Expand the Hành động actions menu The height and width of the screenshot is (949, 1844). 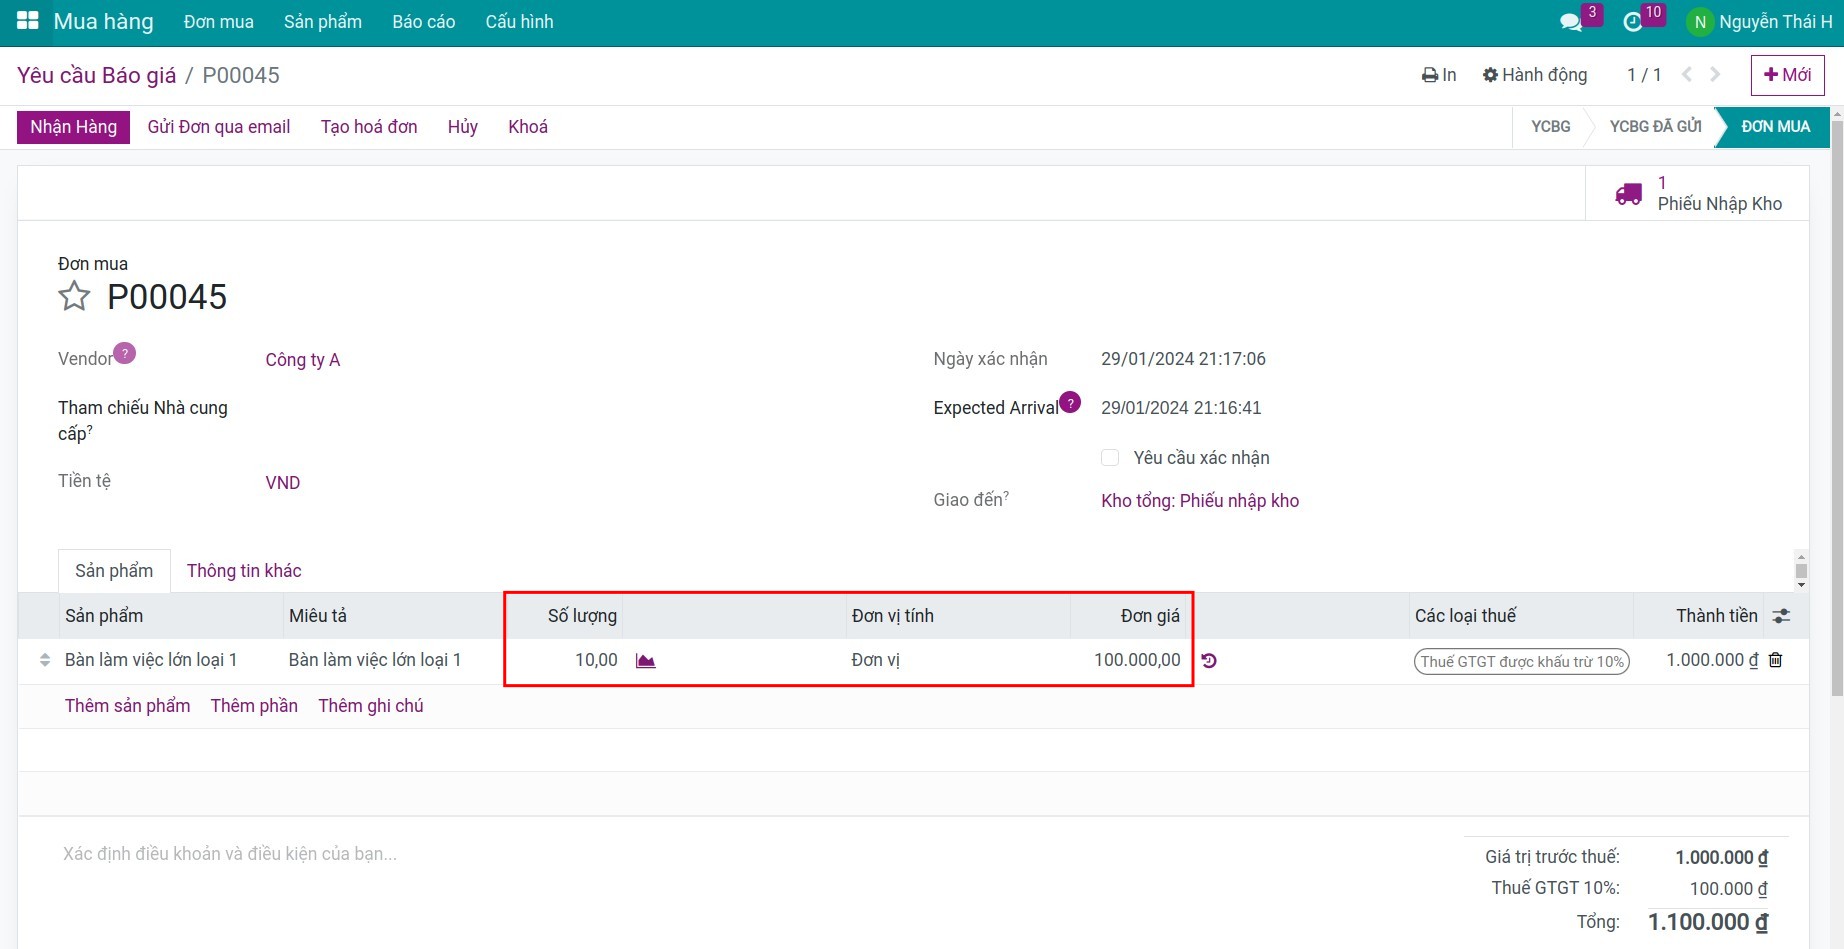(x=1535, y=75)
